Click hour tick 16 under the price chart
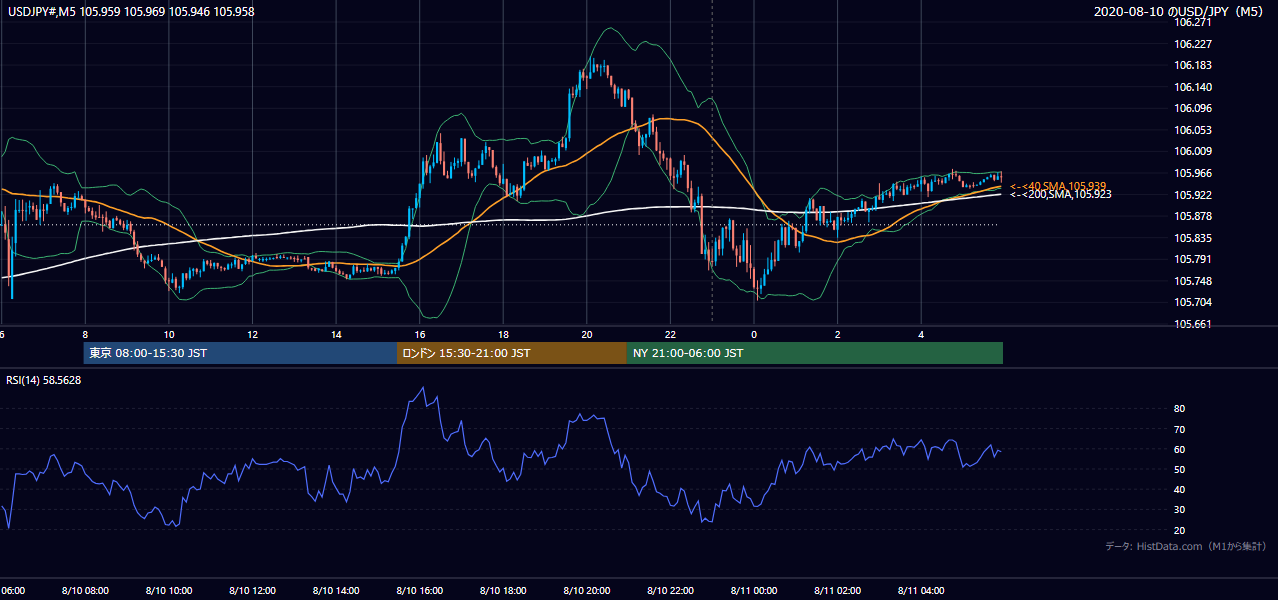The image size is (1278, 600). click(x=420, y=334)
